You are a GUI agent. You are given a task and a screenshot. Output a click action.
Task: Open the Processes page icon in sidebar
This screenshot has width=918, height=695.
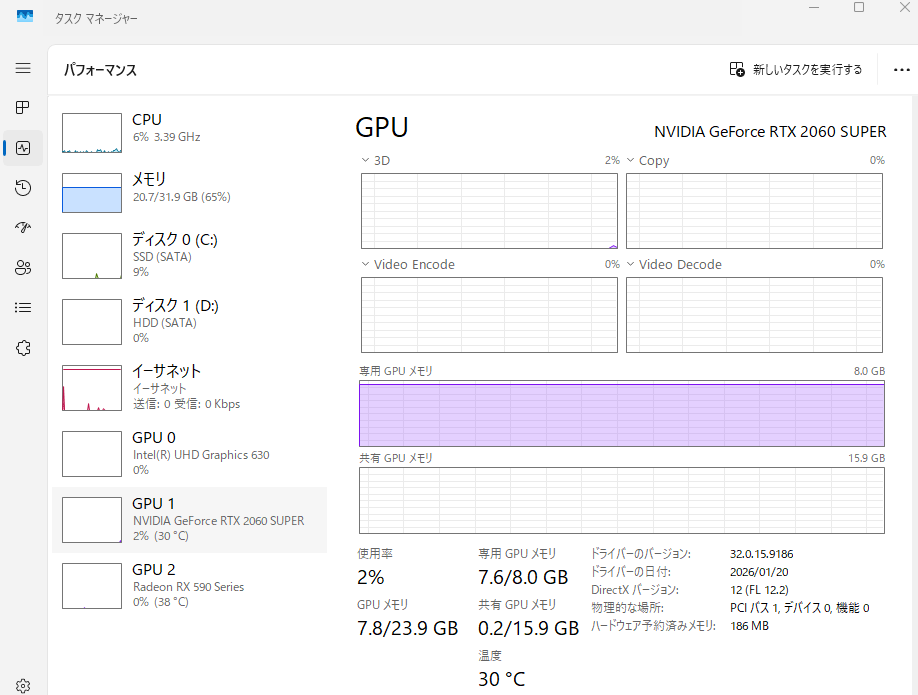click(23, 108)
